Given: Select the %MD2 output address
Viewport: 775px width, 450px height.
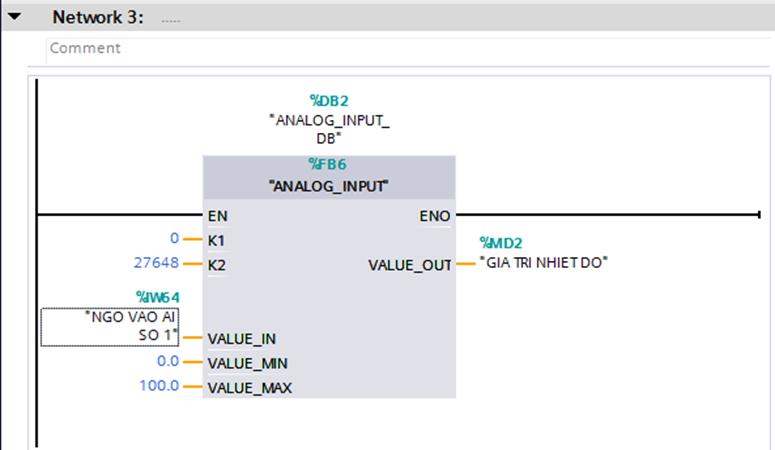Looking at the screenshot, I should tap(501, 242).
